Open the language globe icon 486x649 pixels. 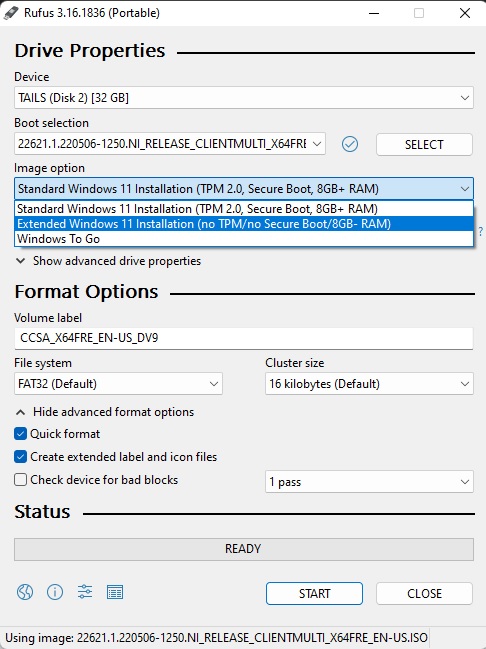(25, 592)
